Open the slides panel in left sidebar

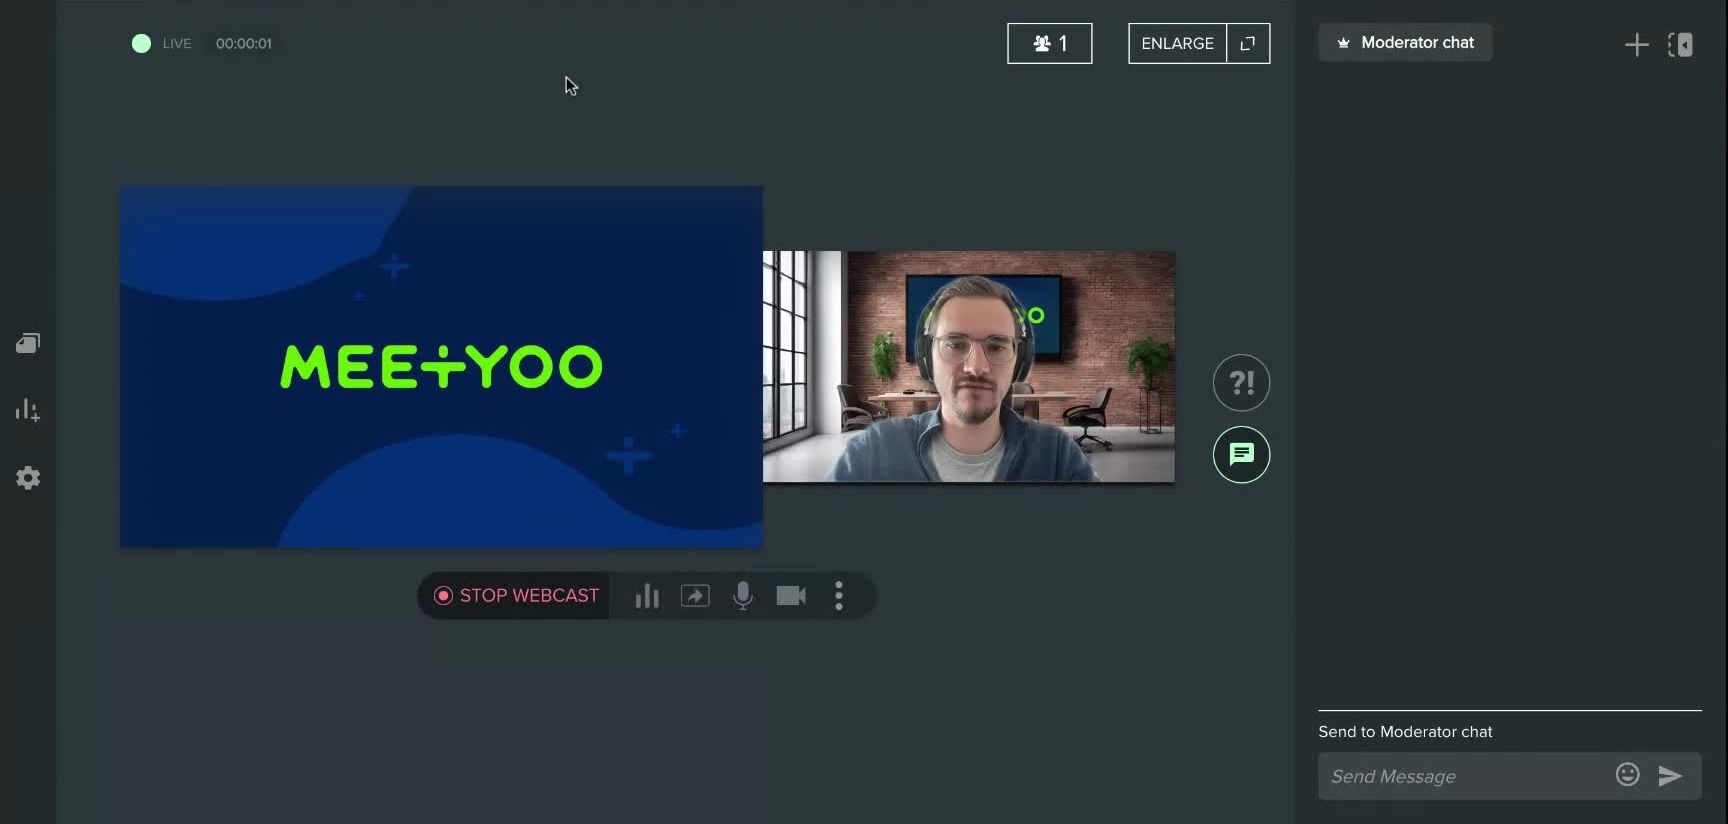point(28,344)
